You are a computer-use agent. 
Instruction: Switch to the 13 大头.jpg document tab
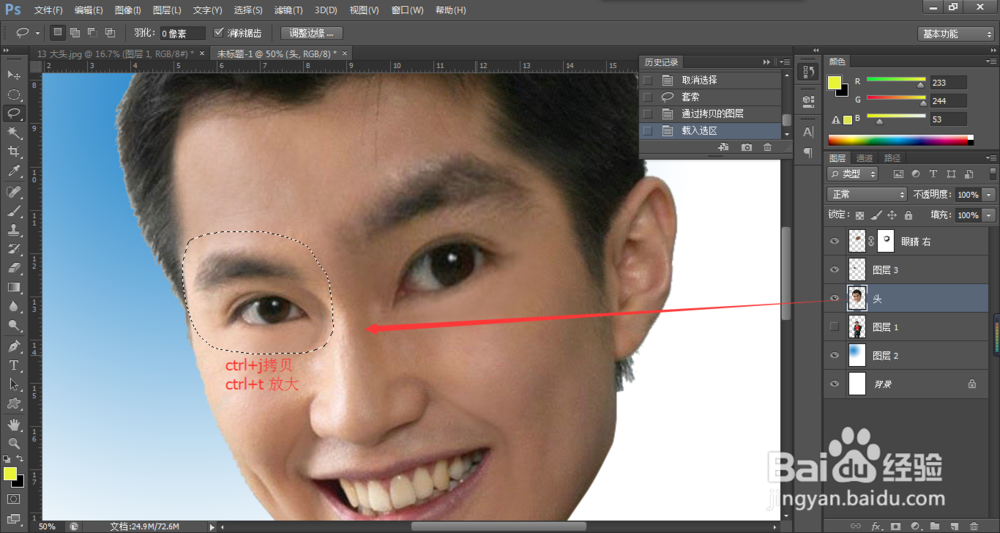click(x=115, y=54)
